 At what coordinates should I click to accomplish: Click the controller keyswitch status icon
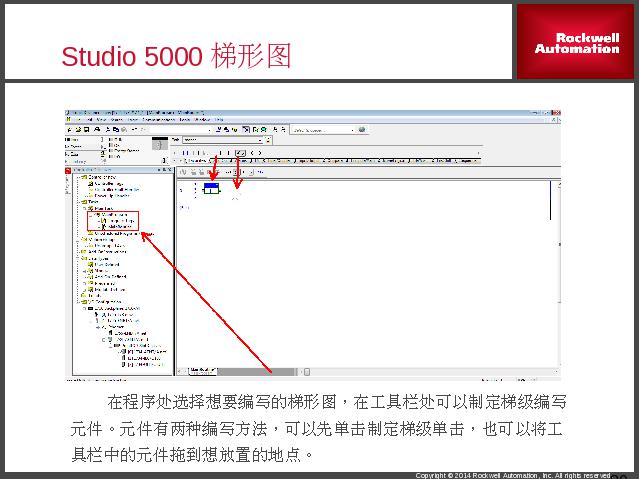pyautogui.click(x=160, y=144)
